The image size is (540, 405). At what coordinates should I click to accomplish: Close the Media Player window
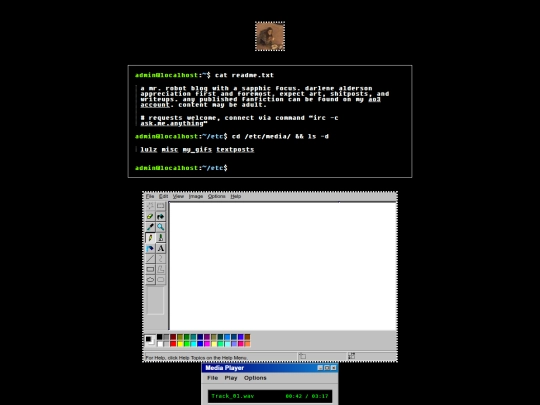[333, 368]
